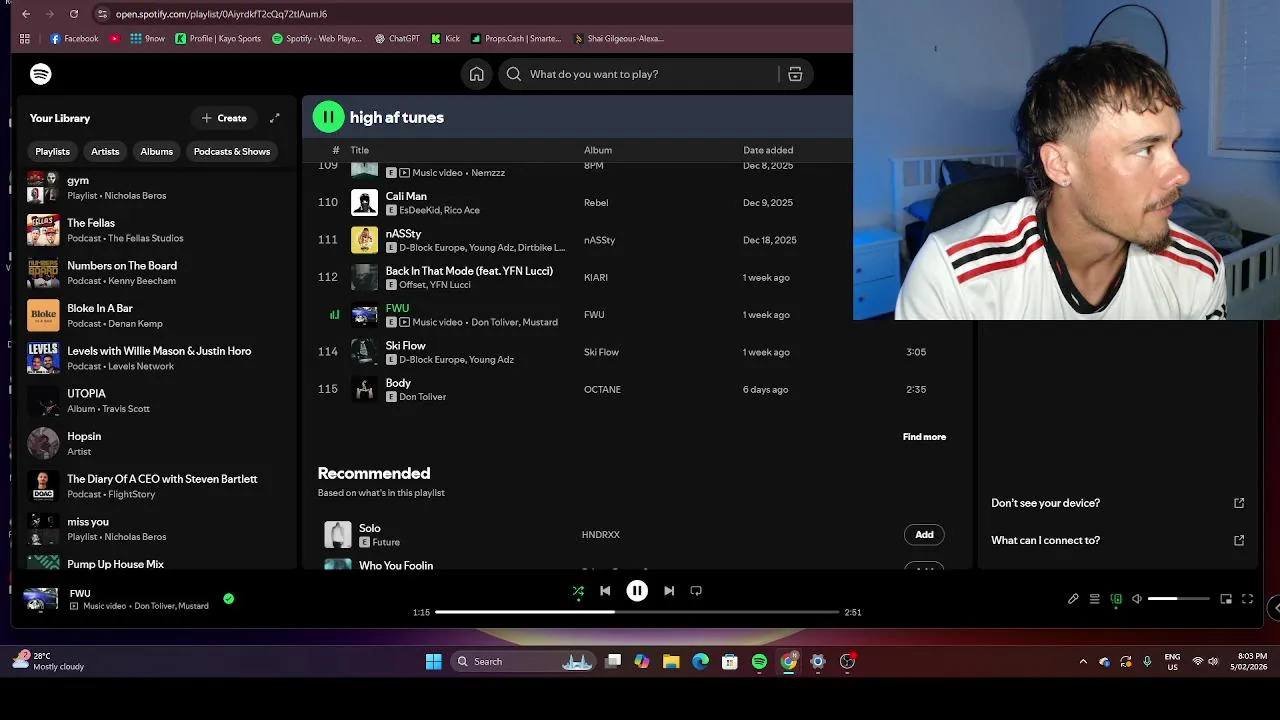Open the ChatGPT bookmark
Screen dimensions: 1280x720
397,39
